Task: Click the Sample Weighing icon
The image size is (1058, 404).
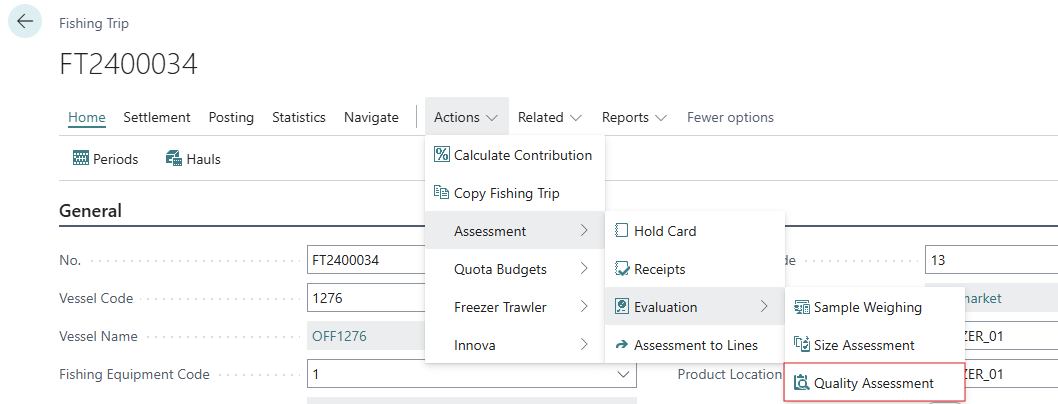Action: tap(801, 307)
